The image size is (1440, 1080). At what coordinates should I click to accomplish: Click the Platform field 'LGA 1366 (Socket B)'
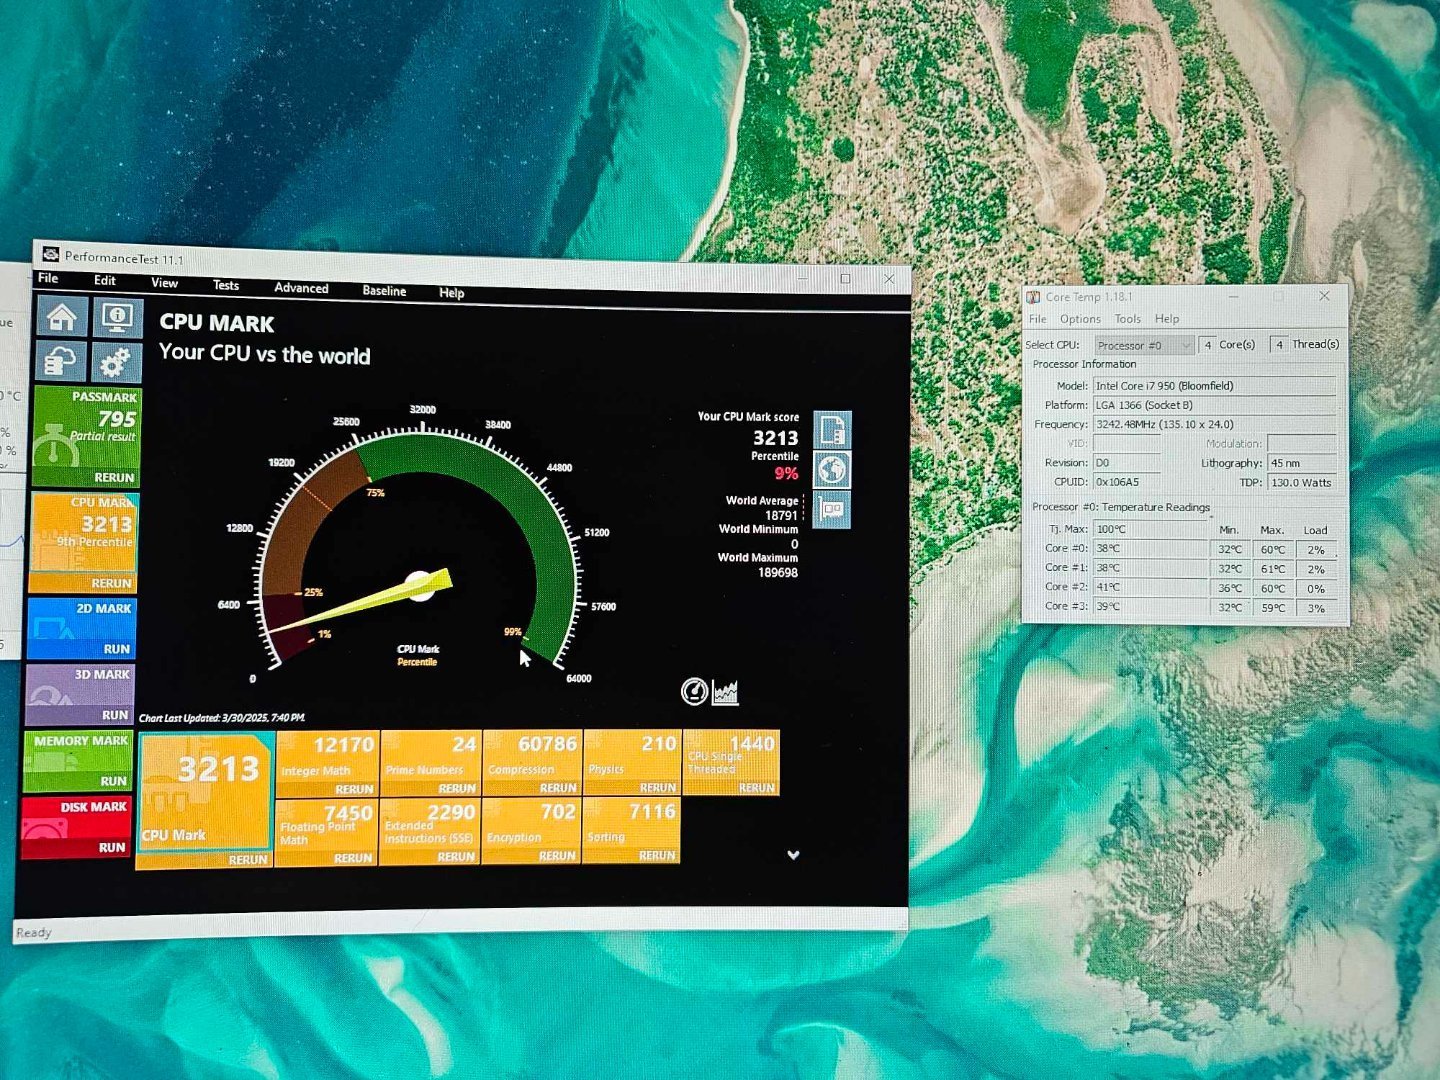pos(1214,405)
